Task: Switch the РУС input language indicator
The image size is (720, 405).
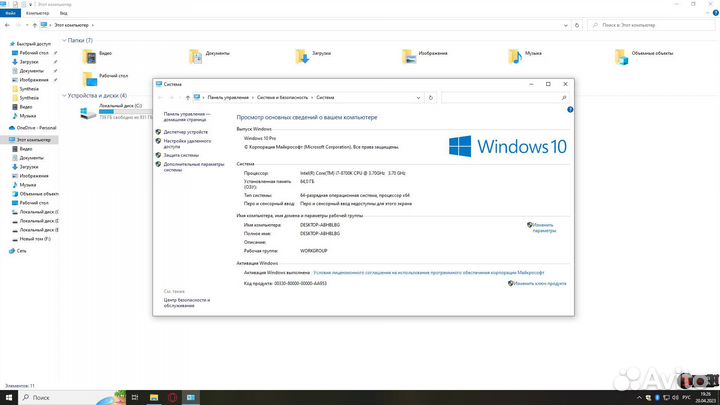Action: (x=686, y=397)
